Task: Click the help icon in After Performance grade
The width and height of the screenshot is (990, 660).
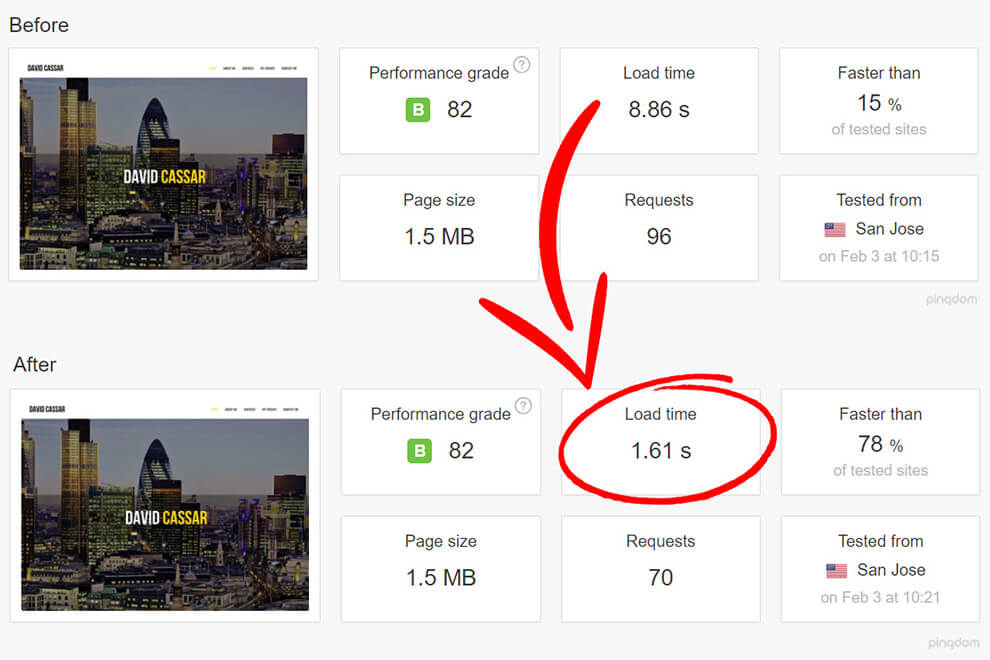Action: (522, 406)
